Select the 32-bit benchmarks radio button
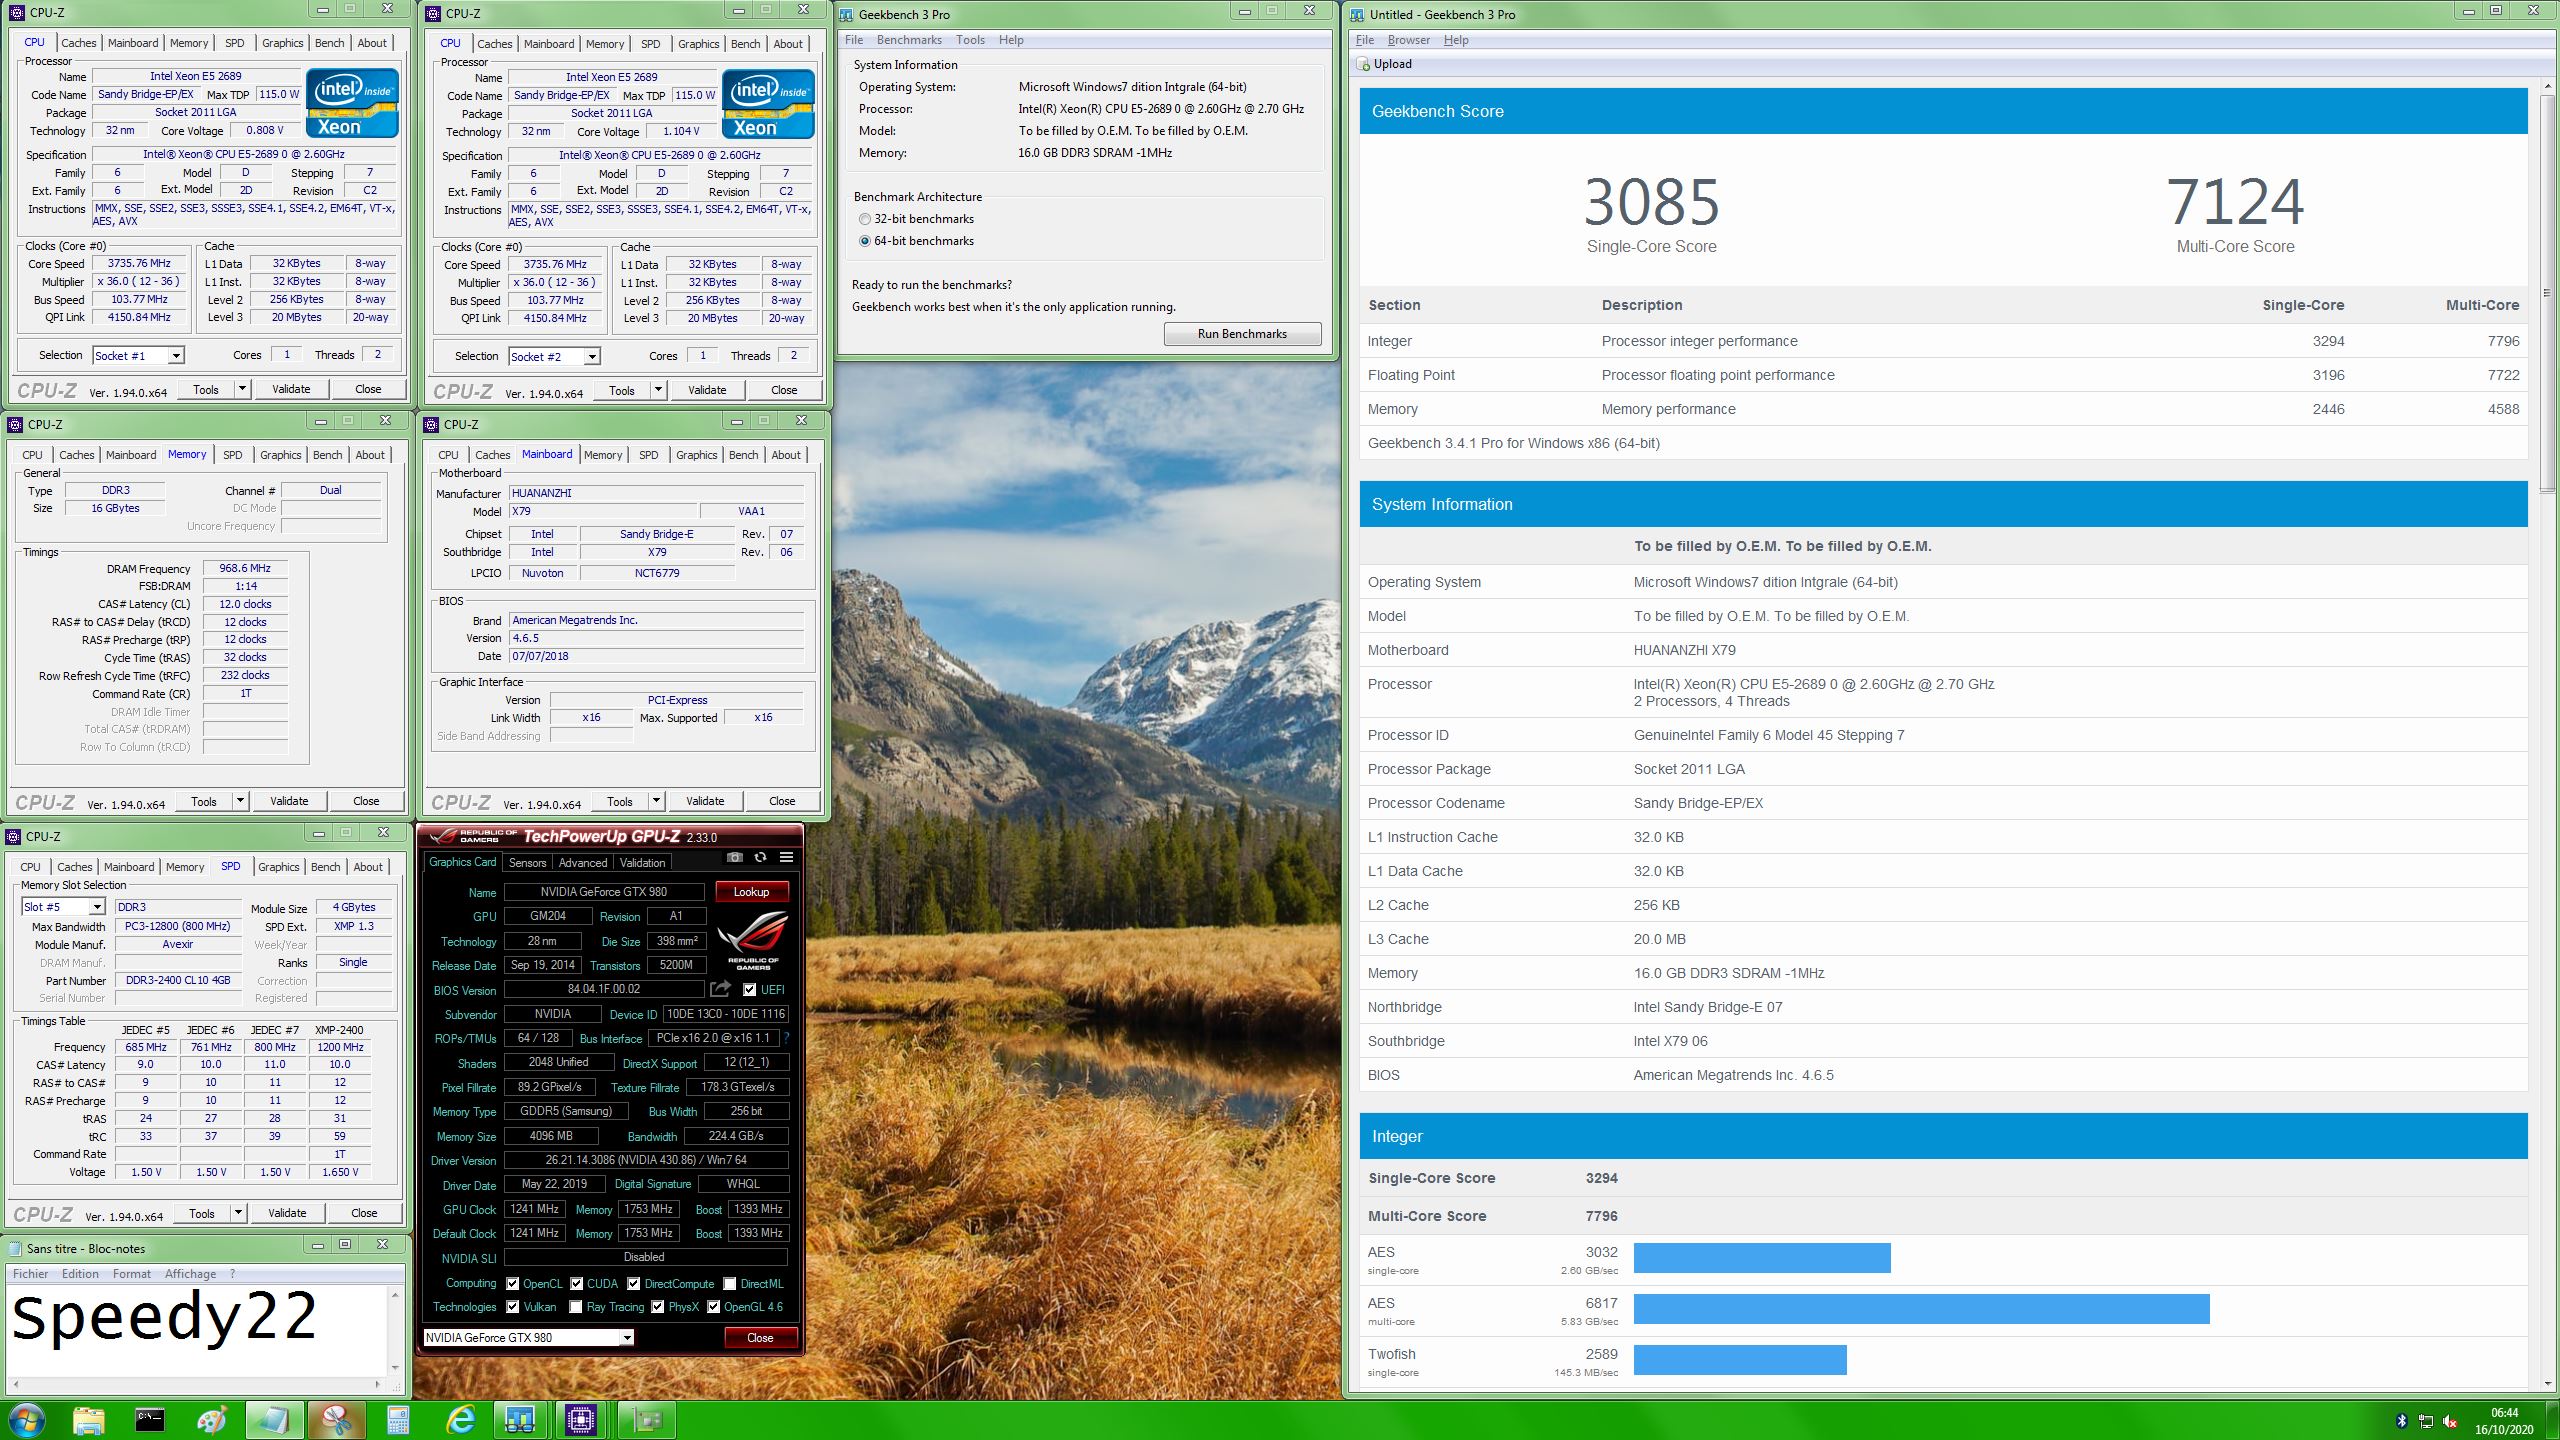The width and height of the screenshot is (2560, 1440). (865, 219)
